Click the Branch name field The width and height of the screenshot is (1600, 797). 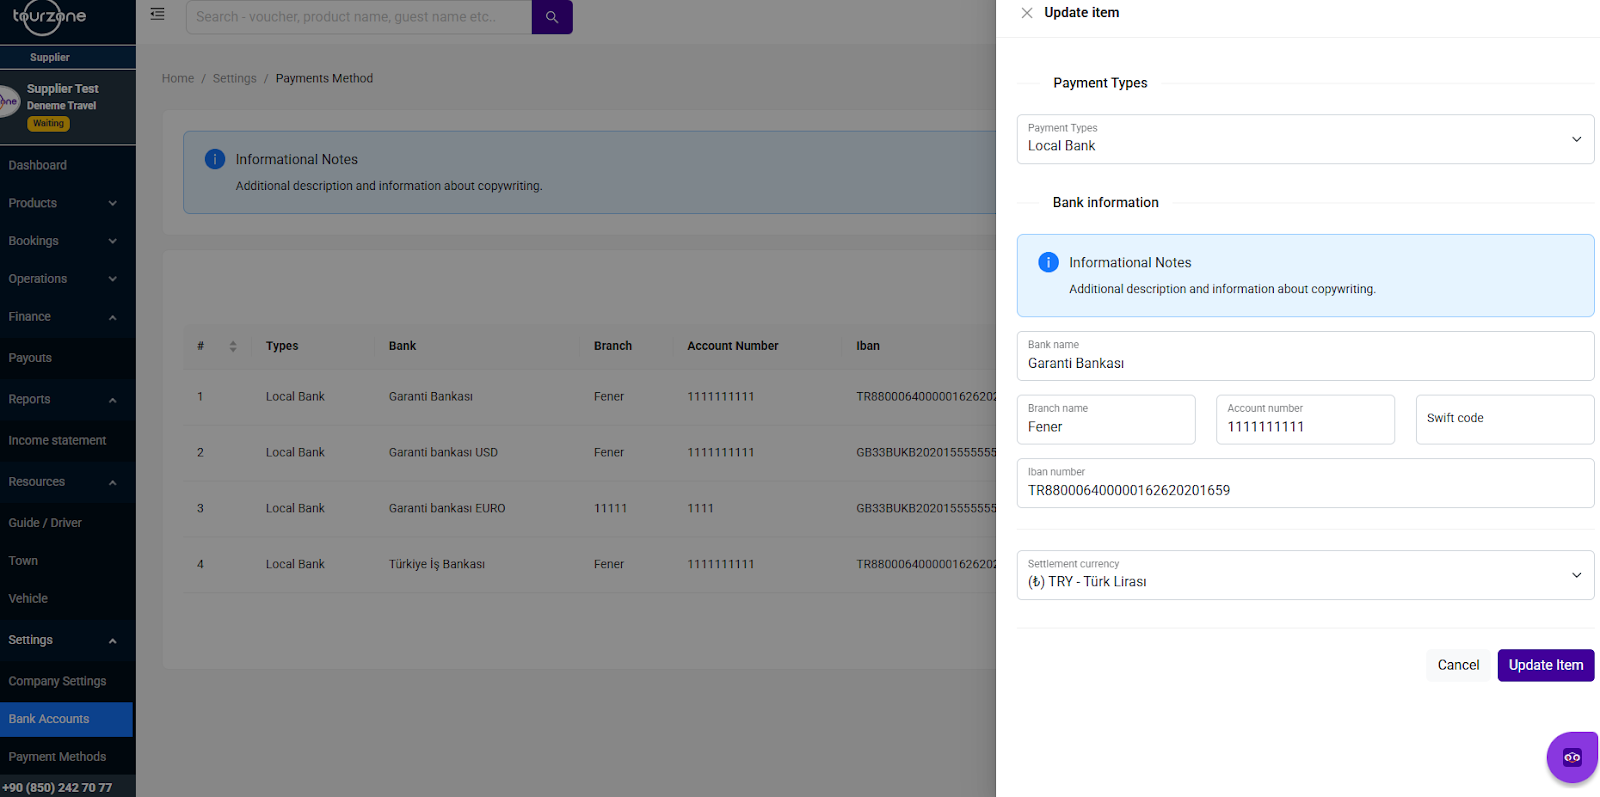(1106, 420)
